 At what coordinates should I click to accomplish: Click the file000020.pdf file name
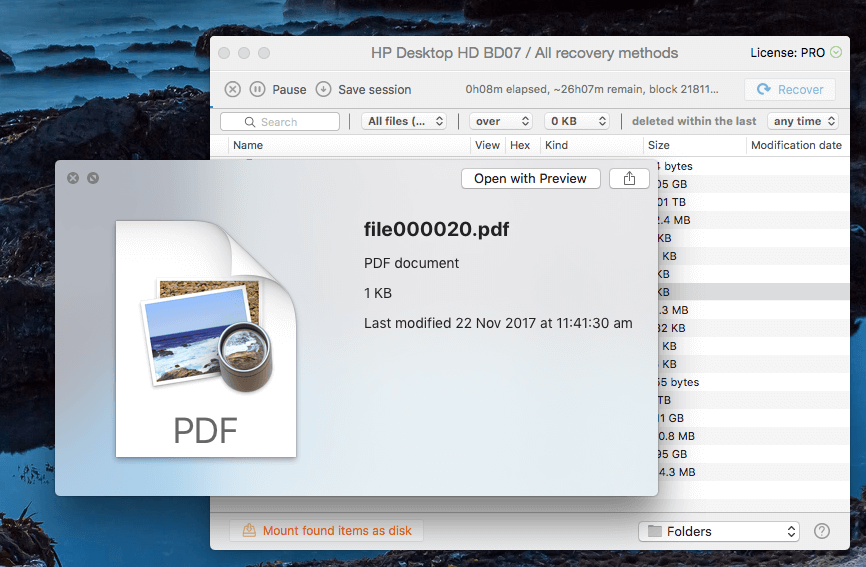coord(436,229)
